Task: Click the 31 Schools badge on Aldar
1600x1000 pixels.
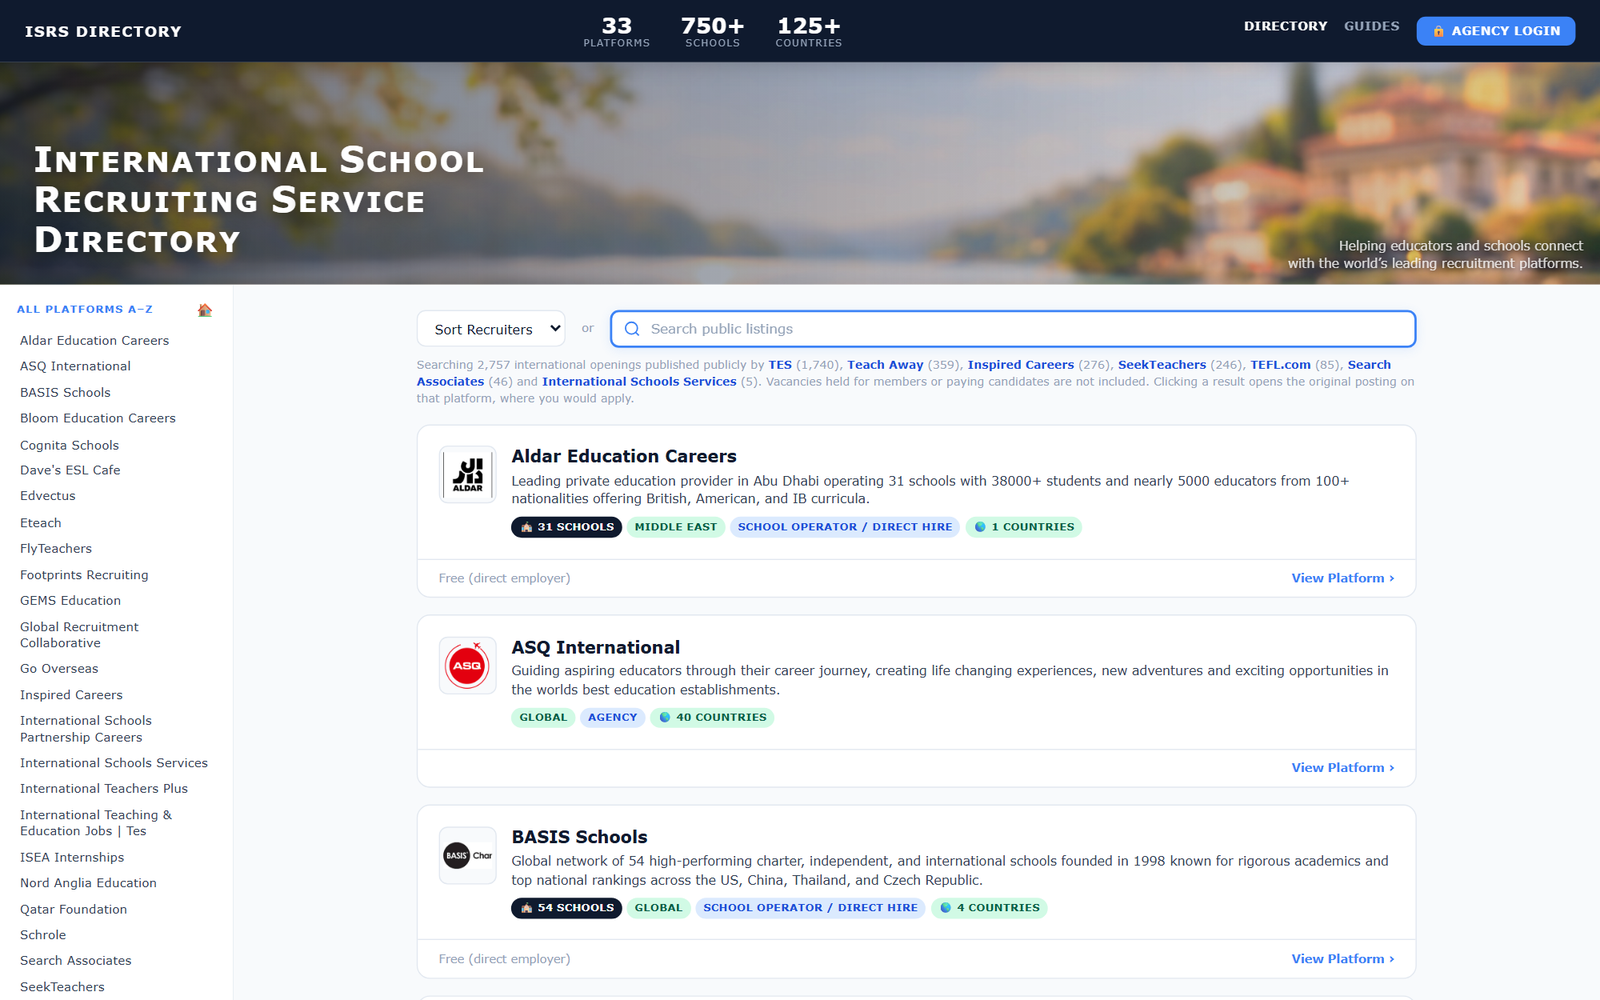Action: pyautogui.click(x=566, y=527)
